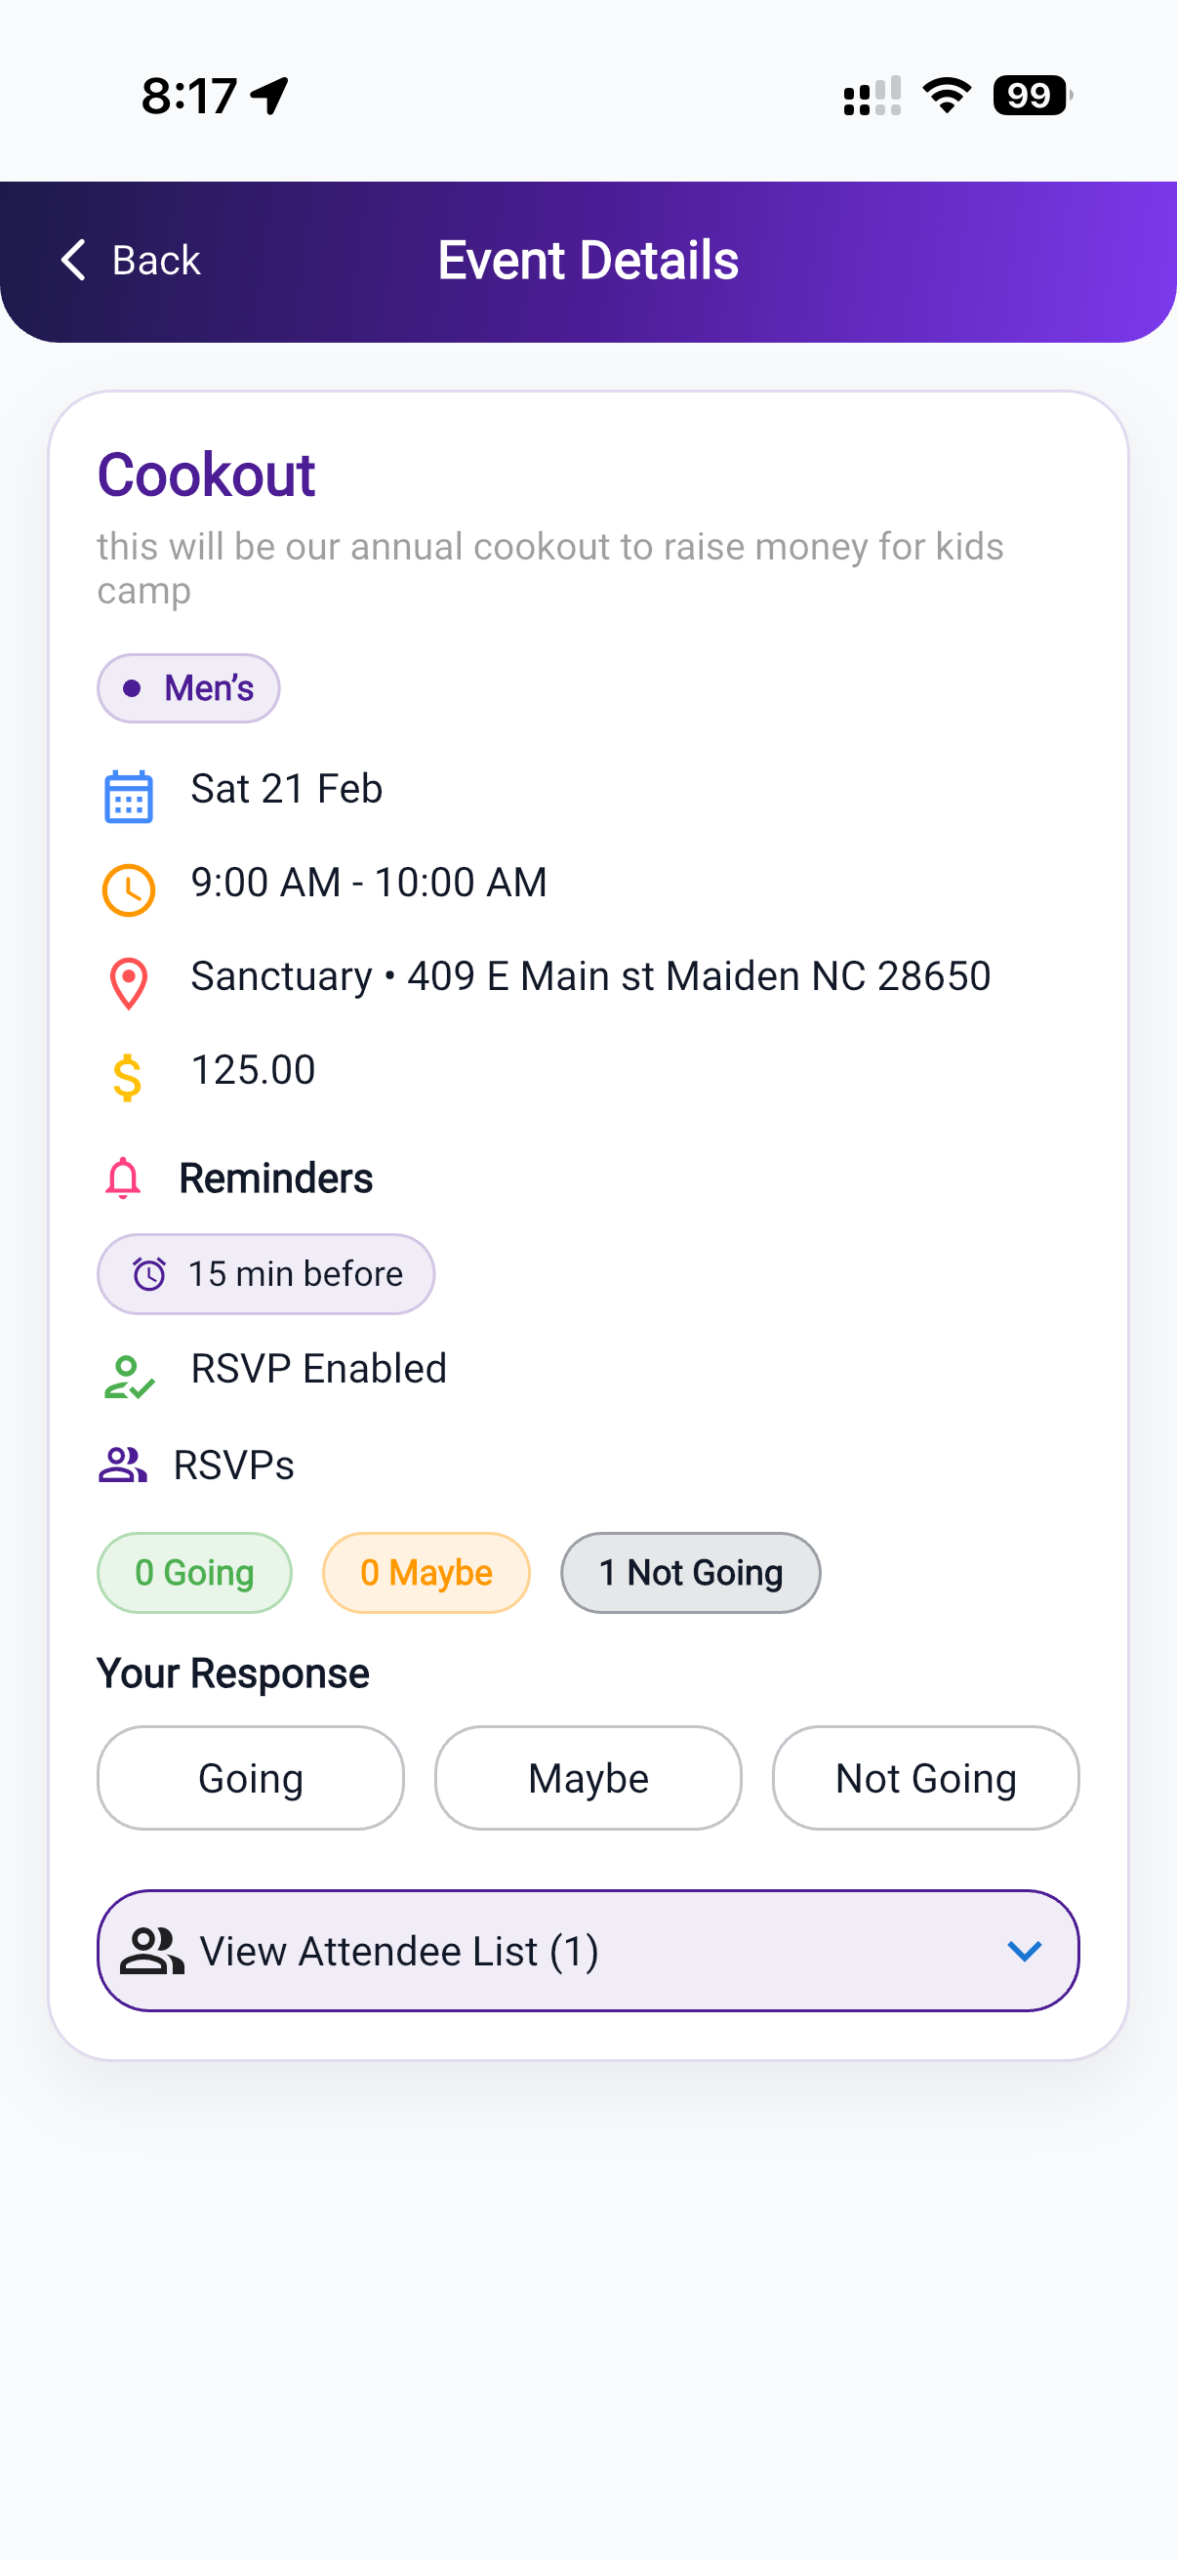The height and width of the screenshot is (2560, 1177).
Task: Tap the 0 Maybe count chip
Action: point(426,1573)
